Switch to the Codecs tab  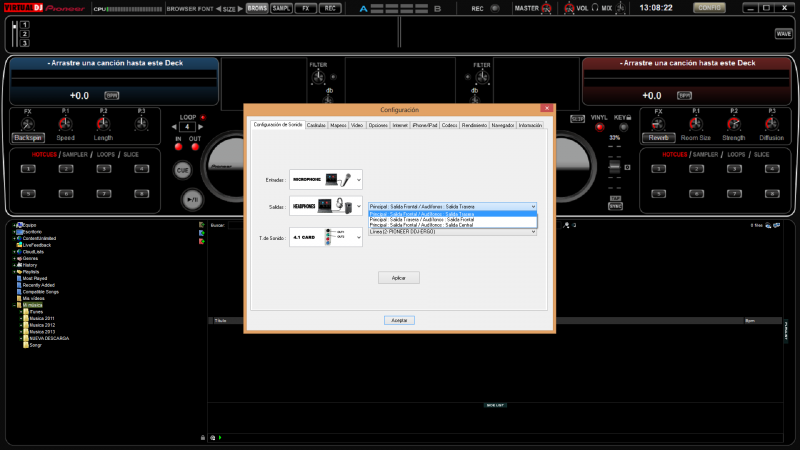coord(449,125)
